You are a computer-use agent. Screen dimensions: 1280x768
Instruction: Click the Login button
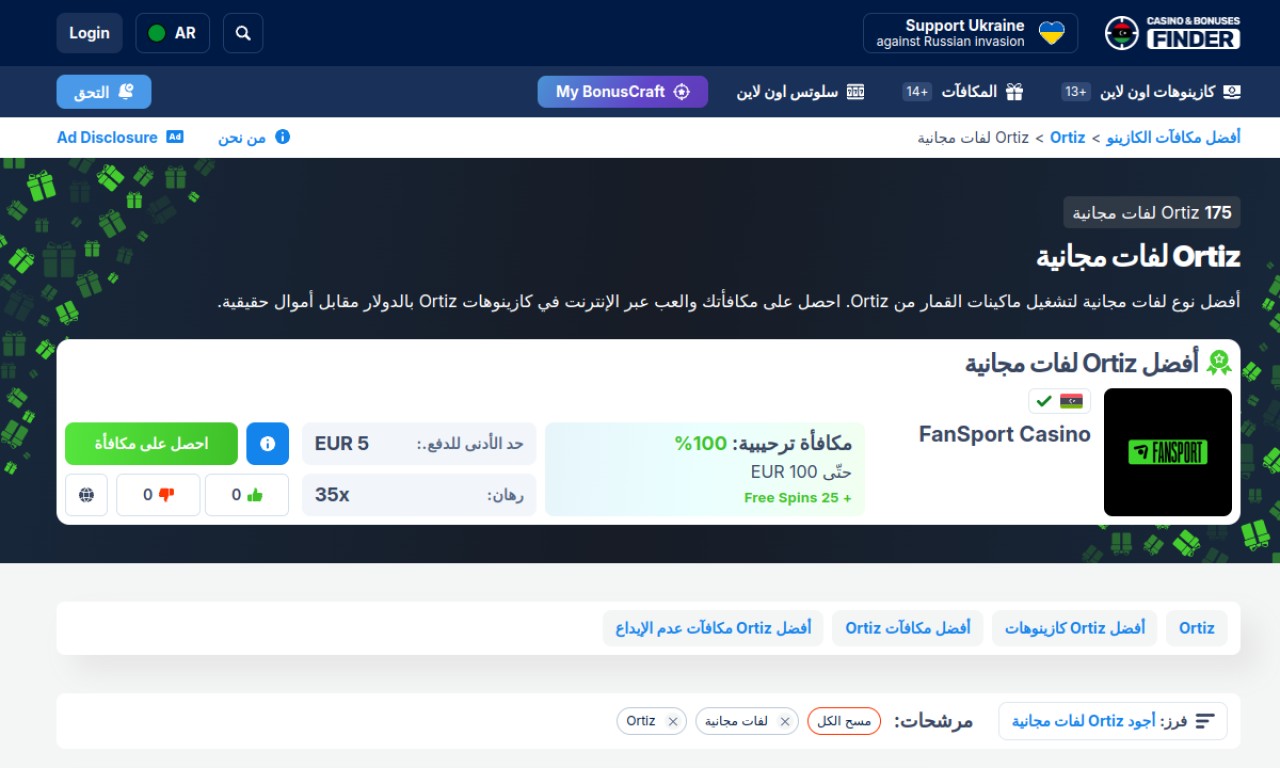tap(89, 33)
